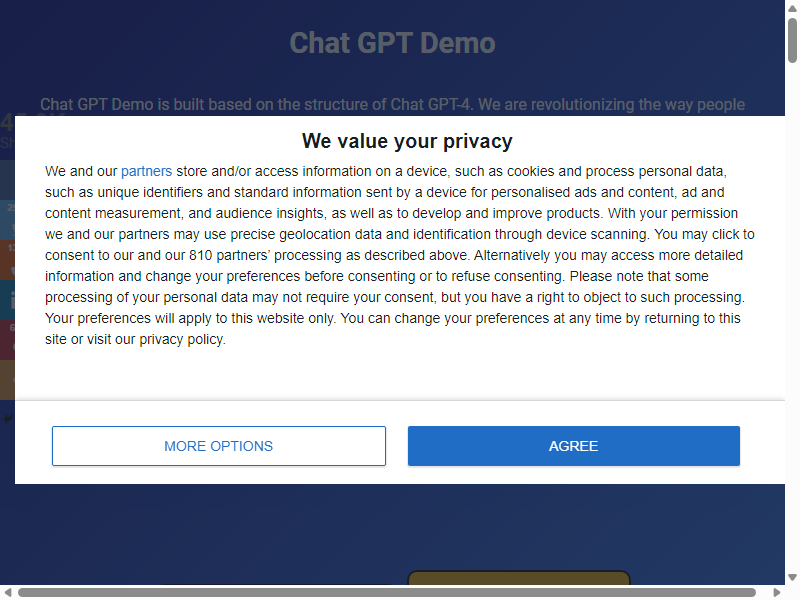The width and height of the screenshot is (800, 600).
Task: Click the horizontal scrollbar thumb
Action: click(387, 592)
